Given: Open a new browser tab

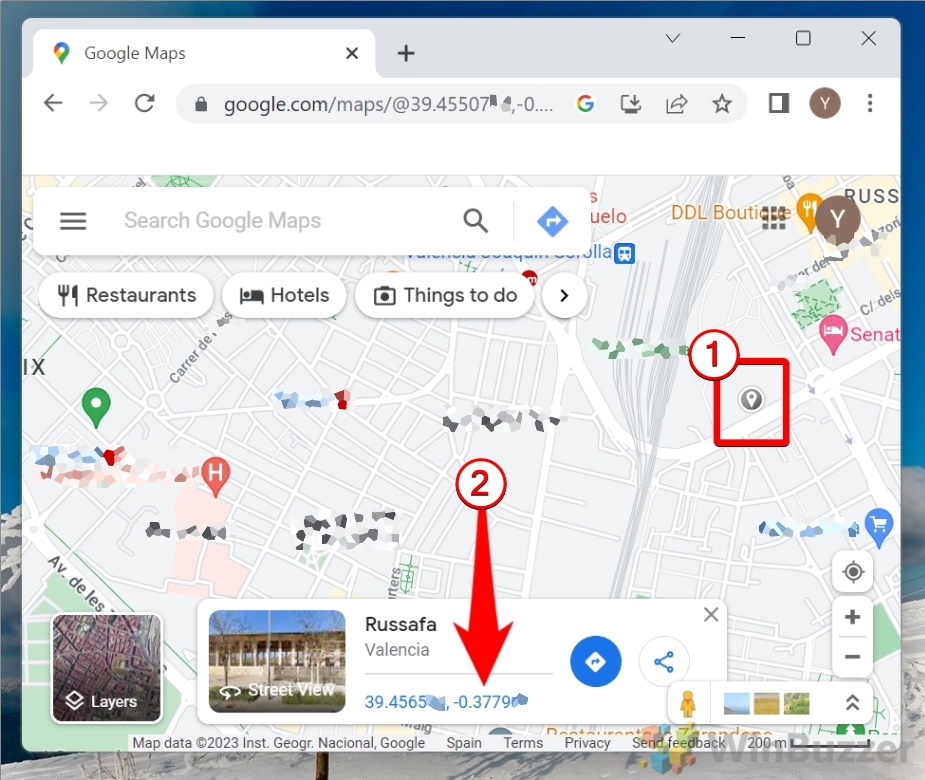Looking at the screenshot, I should pyautogui.click(x=406, y=54).
